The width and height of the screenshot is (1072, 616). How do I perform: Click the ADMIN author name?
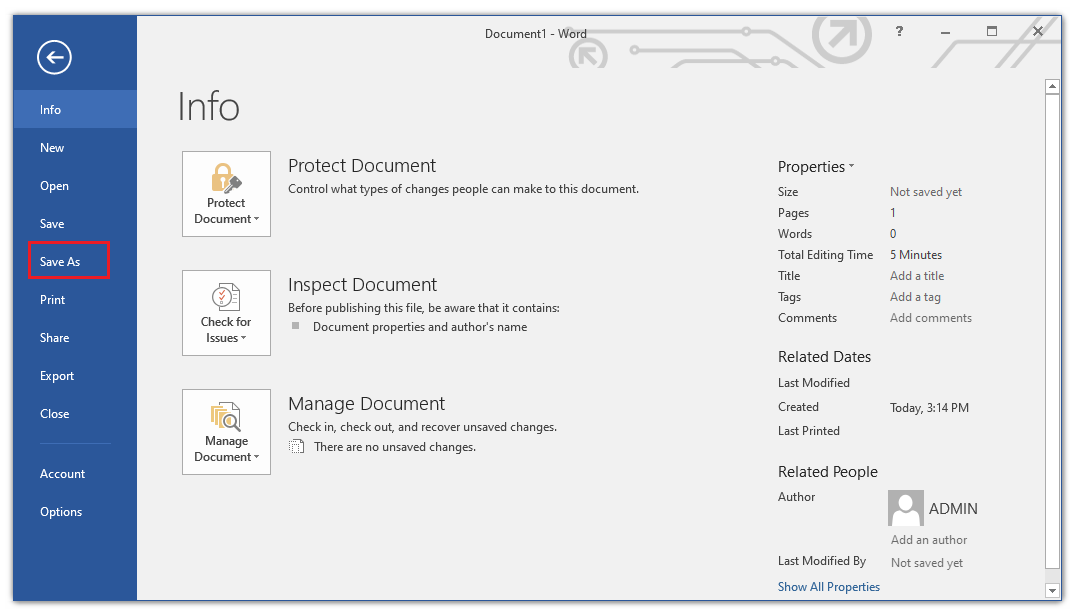point(953,509)
